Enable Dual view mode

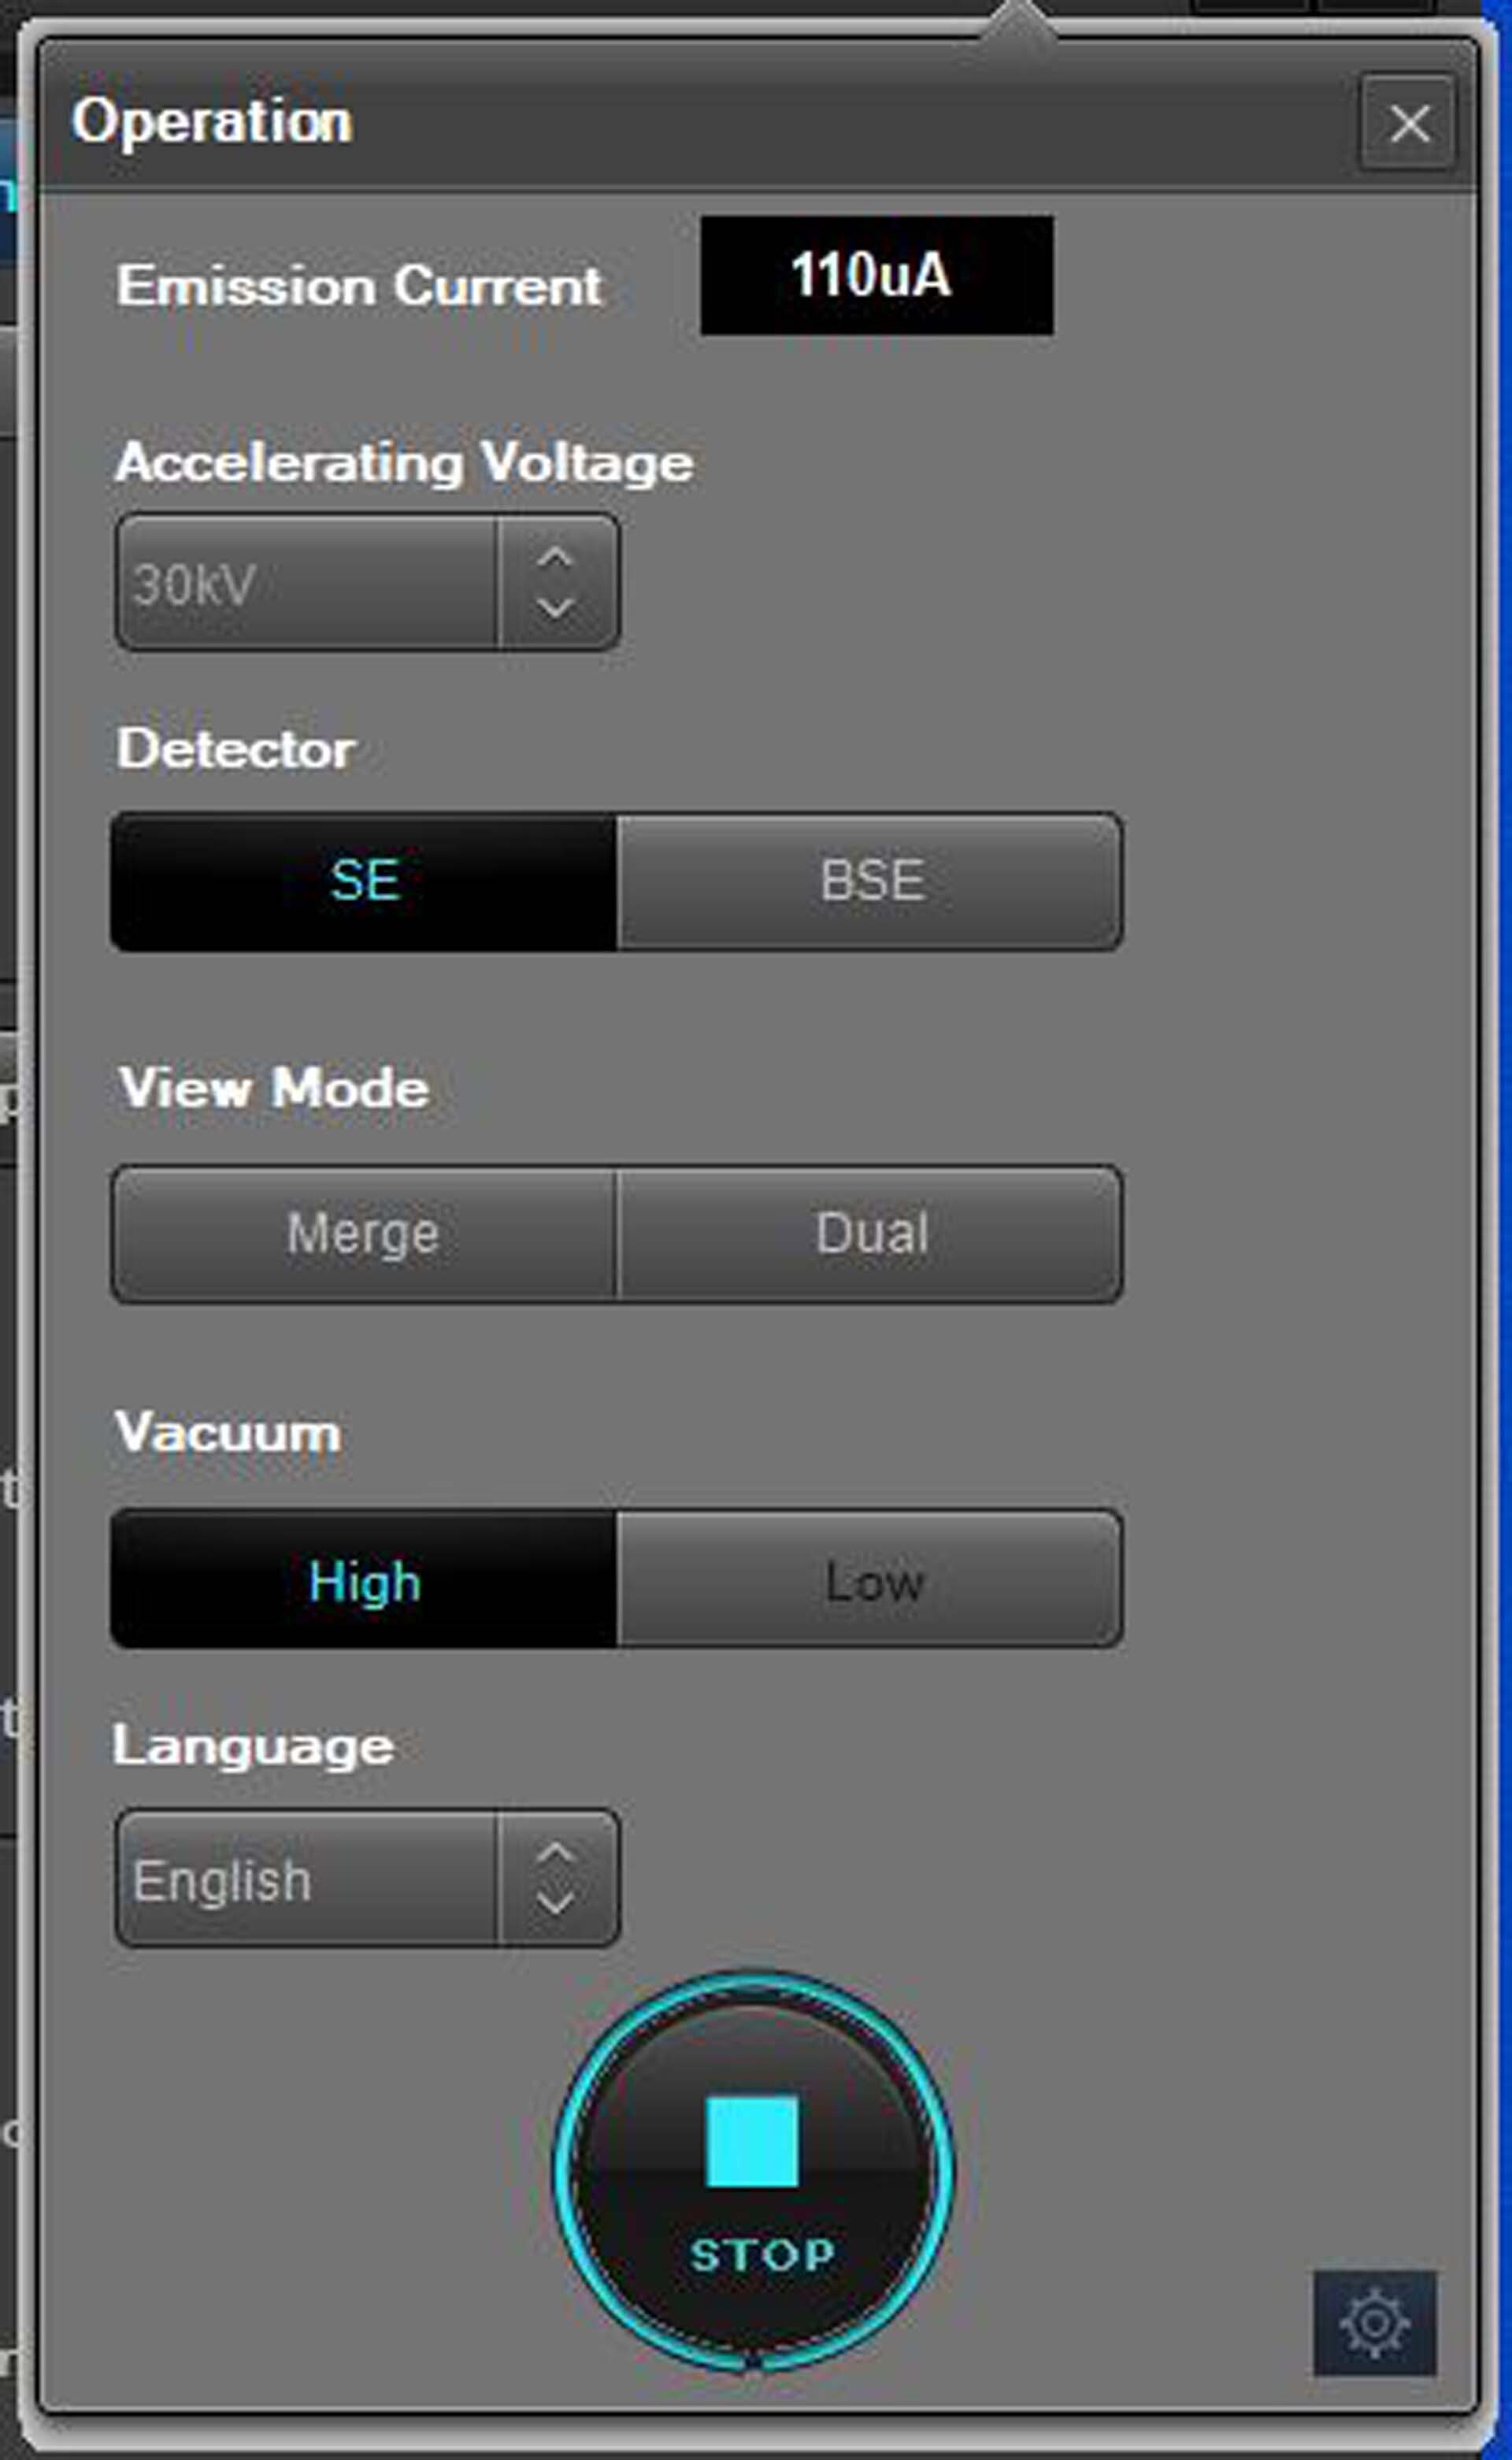tap(870, 1233)
